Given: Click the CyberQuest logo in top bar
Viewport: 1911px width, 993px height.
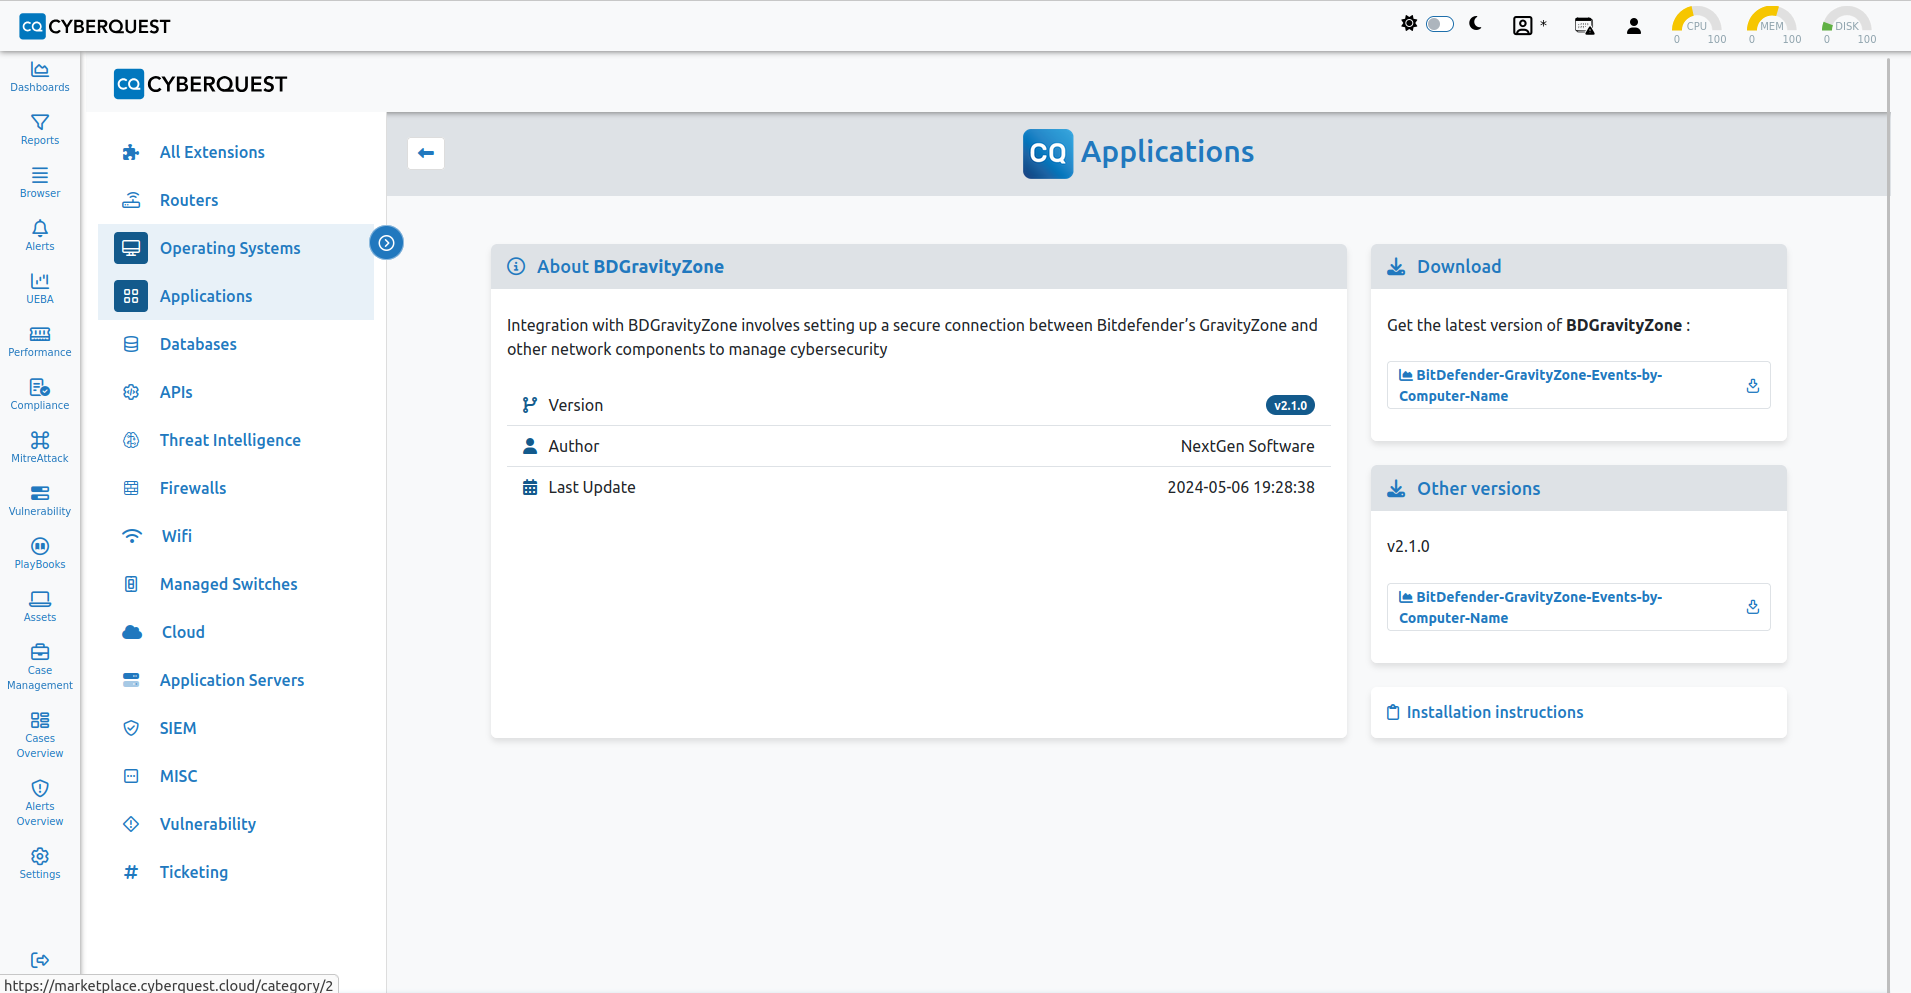Looking at the screenshot, I should coord(95,26).
